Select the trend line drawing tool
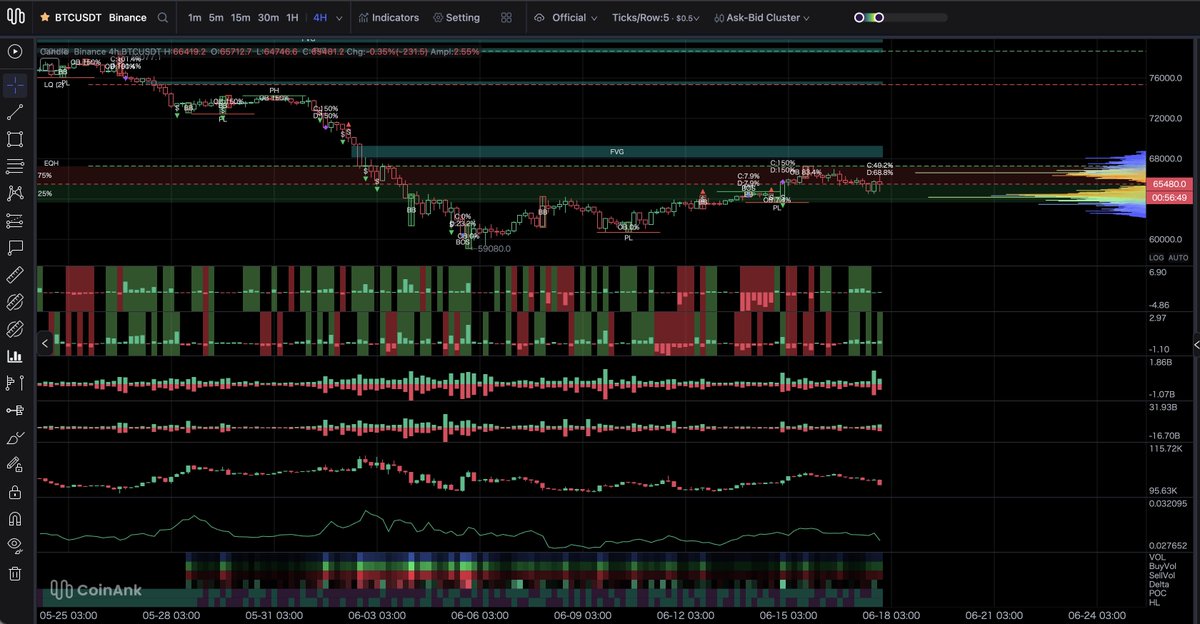The image size is (1200, 624). point(15,112)
